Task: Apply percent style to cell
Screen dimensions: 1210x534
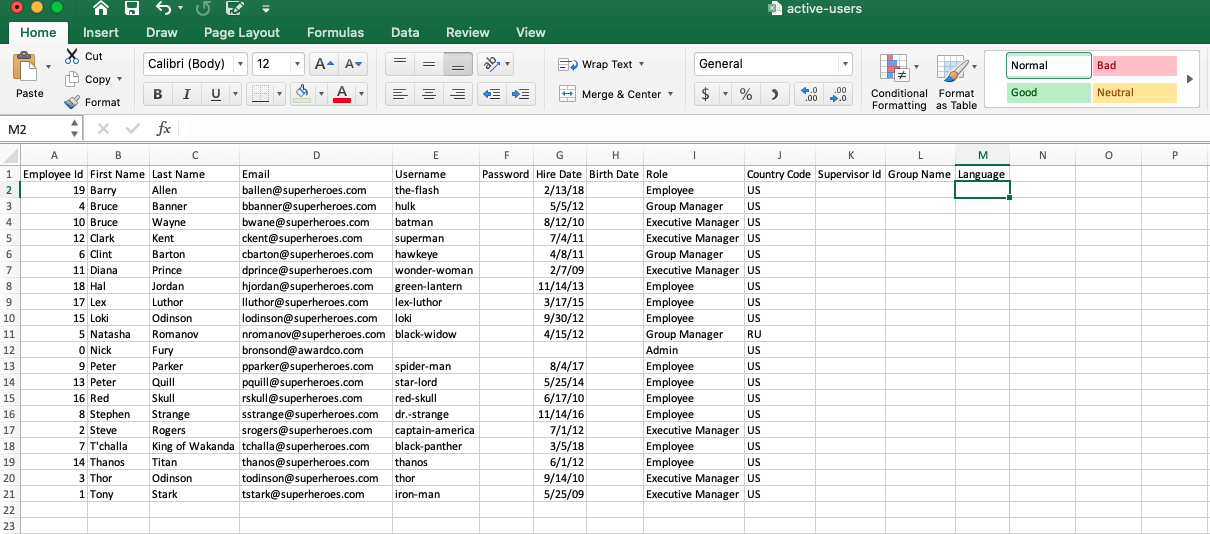Action: point(746,94)
